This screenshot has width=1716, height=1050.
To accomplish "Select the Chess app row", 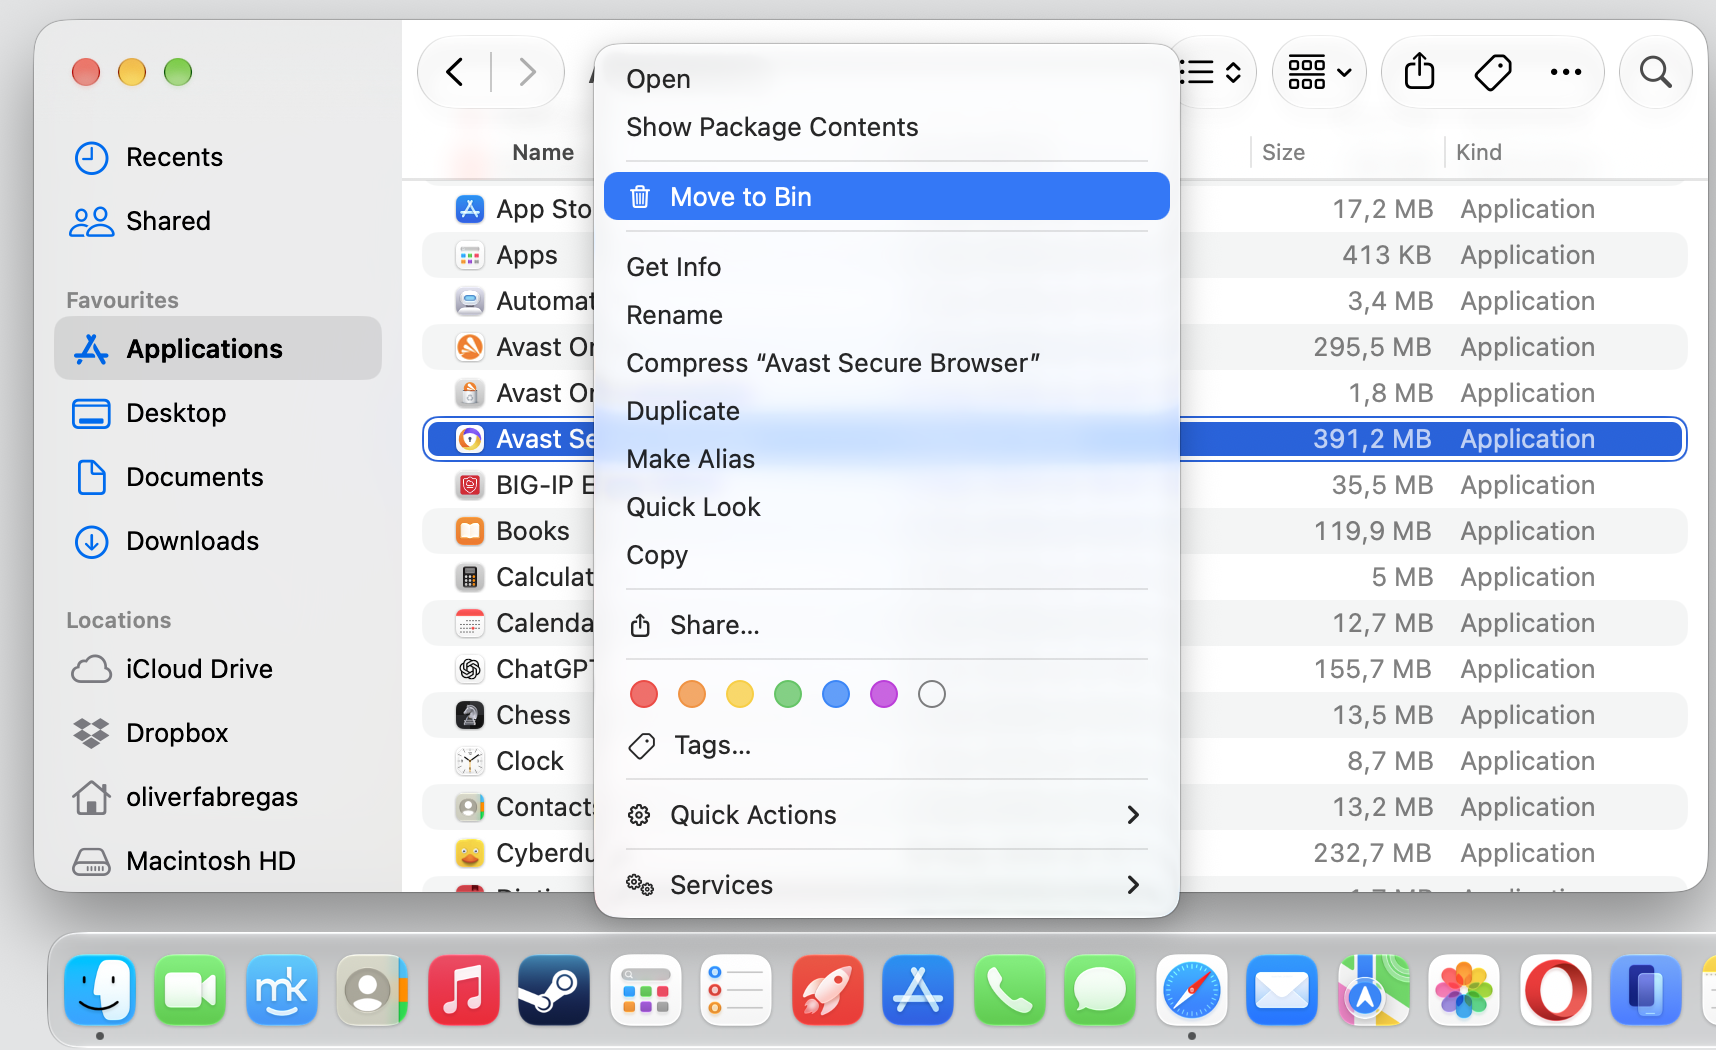I will [x=1054, y=715].
